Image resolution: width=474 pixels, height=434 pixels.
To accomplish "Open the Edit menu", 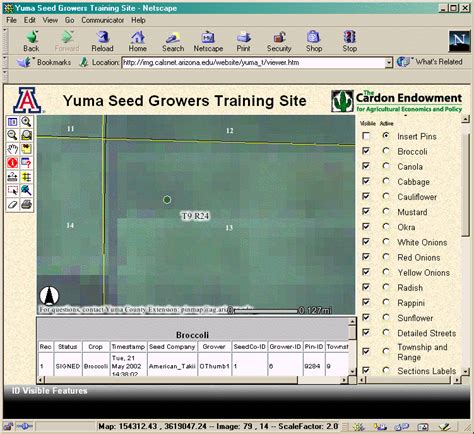I will [29, 20].
